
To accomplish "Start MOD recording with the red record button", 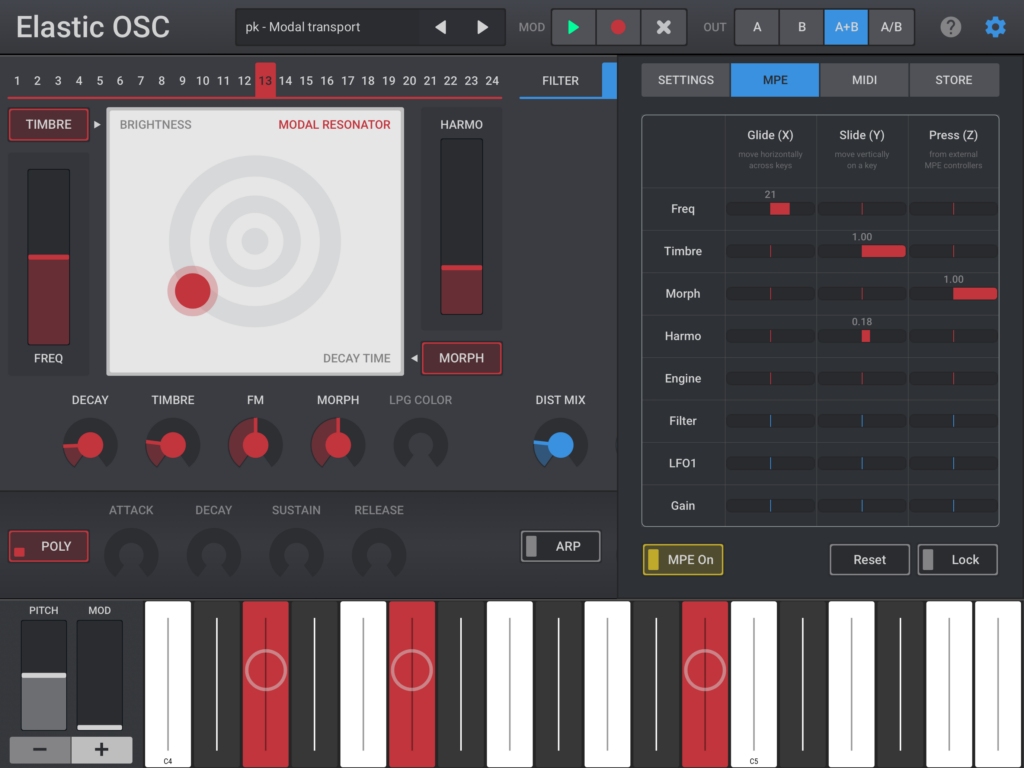I will point(618,27).
